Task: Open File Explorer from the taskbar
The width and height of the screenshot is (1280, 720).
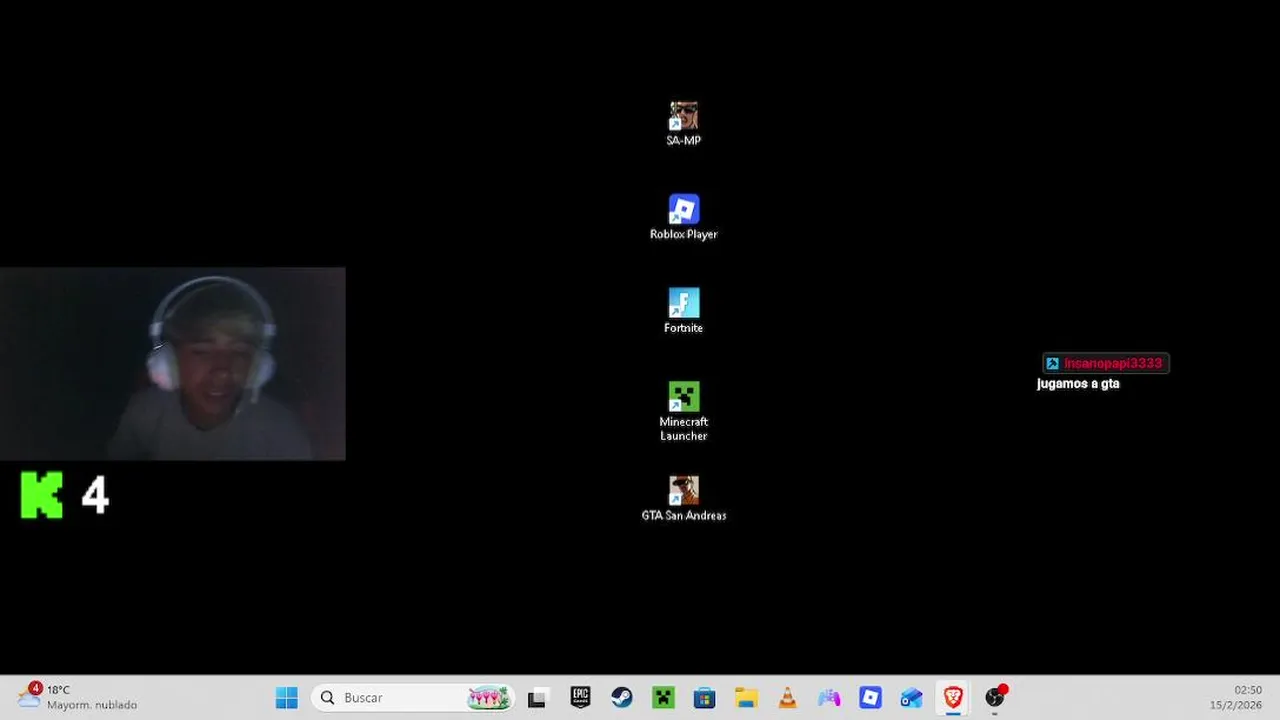Action: tap(746, 697)
